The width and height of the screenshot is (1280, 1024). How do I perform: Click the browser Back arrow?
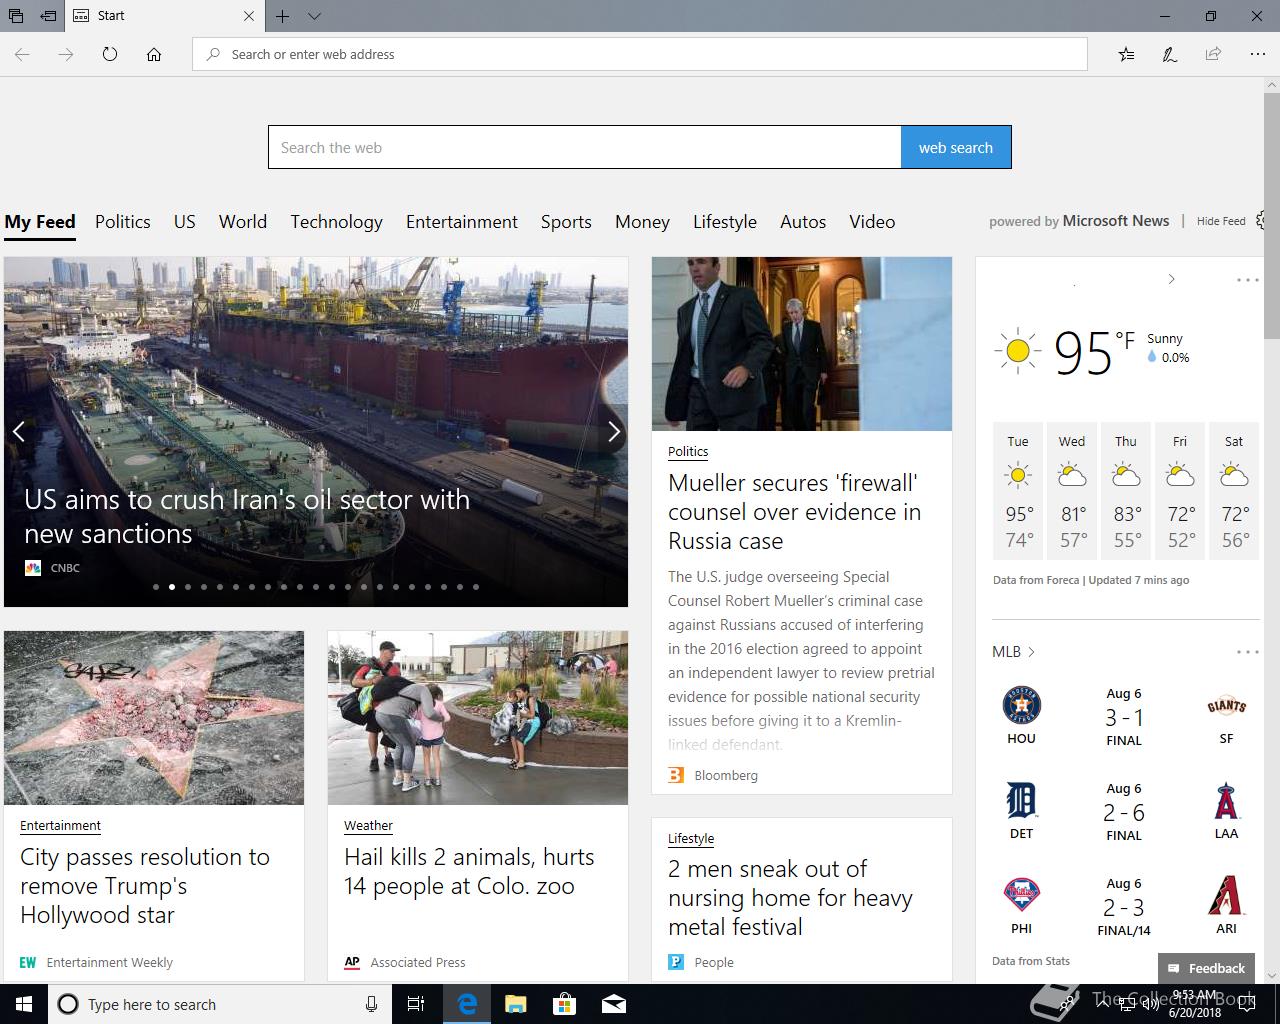pos(22,54)
